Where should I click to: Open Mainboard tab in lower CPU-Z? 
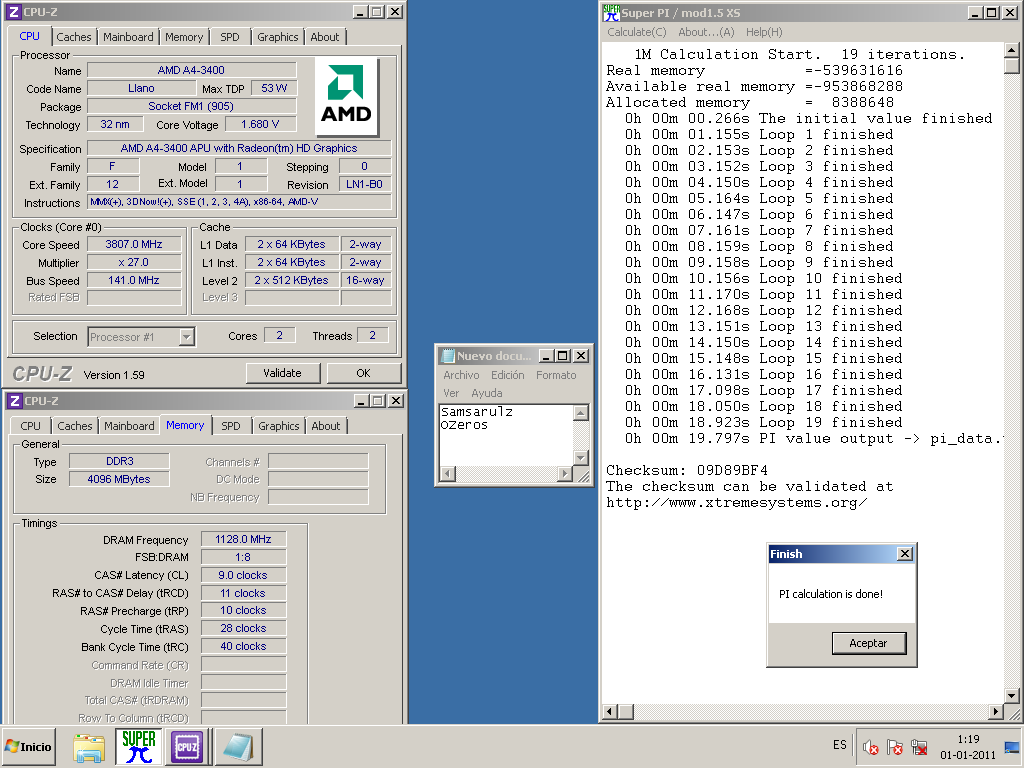(x=129, y=426)
